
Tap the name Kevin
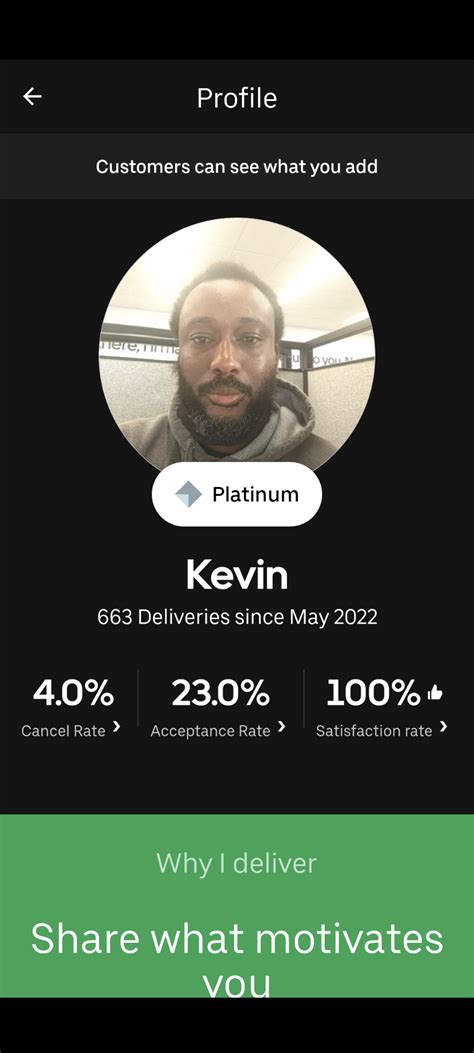[x=237, y=575]
